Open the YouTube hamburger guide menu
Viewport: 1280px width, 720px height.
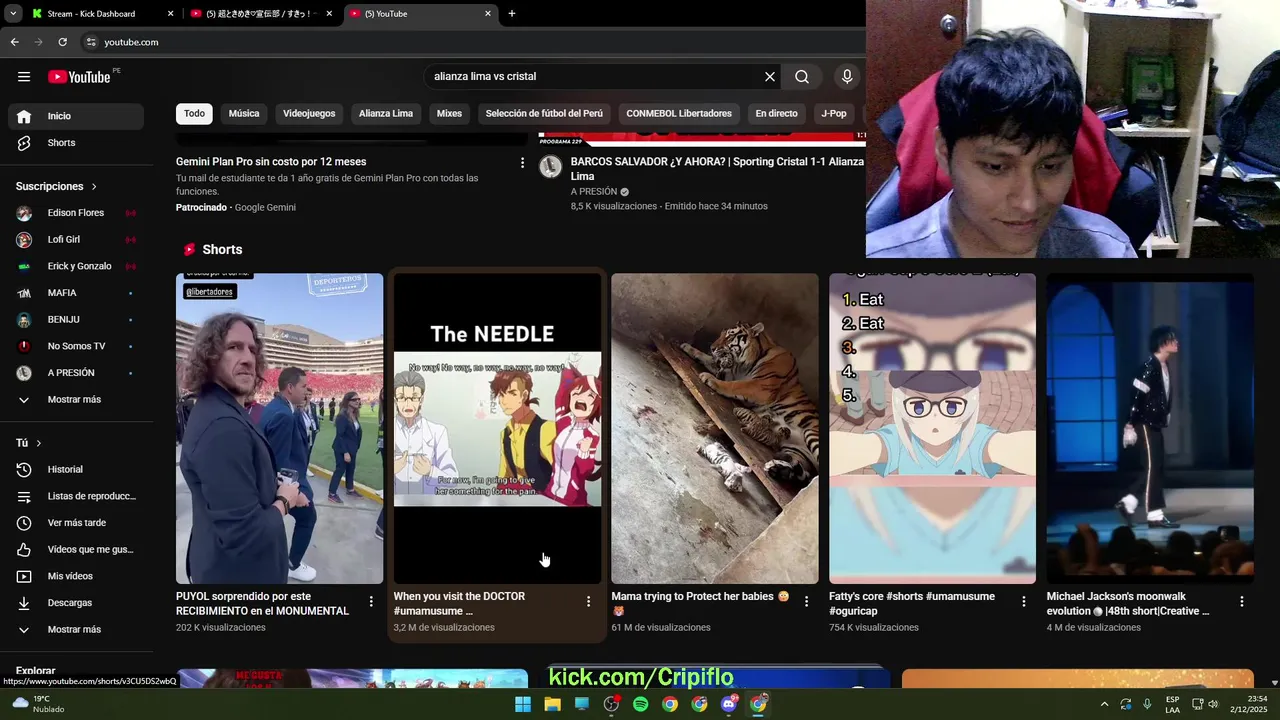24,77
